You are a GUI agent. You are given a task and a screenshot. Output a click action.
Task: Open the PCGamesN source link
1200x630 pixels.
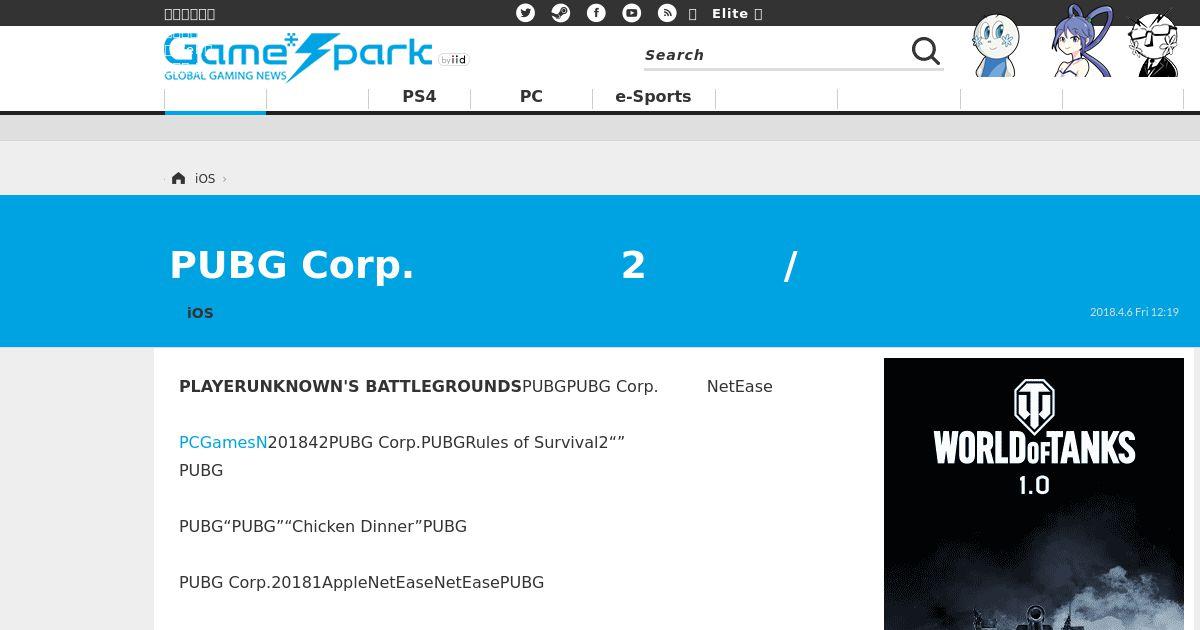coord(223,442)
